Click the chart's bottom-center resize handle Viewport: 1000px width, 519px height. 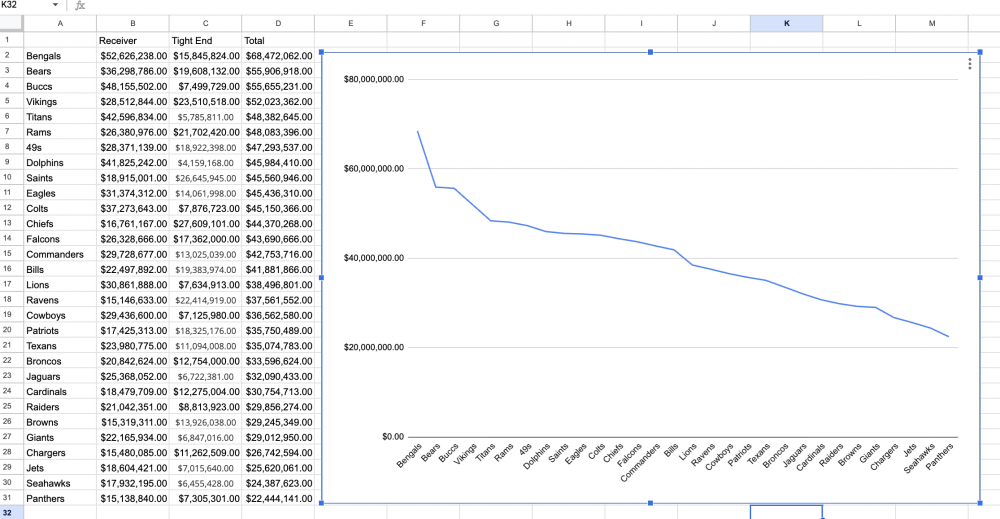click(651, 503)
